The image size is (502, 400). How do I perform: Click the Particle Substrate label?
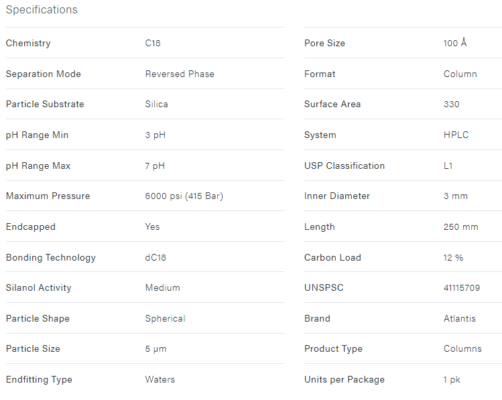point(45,104)
